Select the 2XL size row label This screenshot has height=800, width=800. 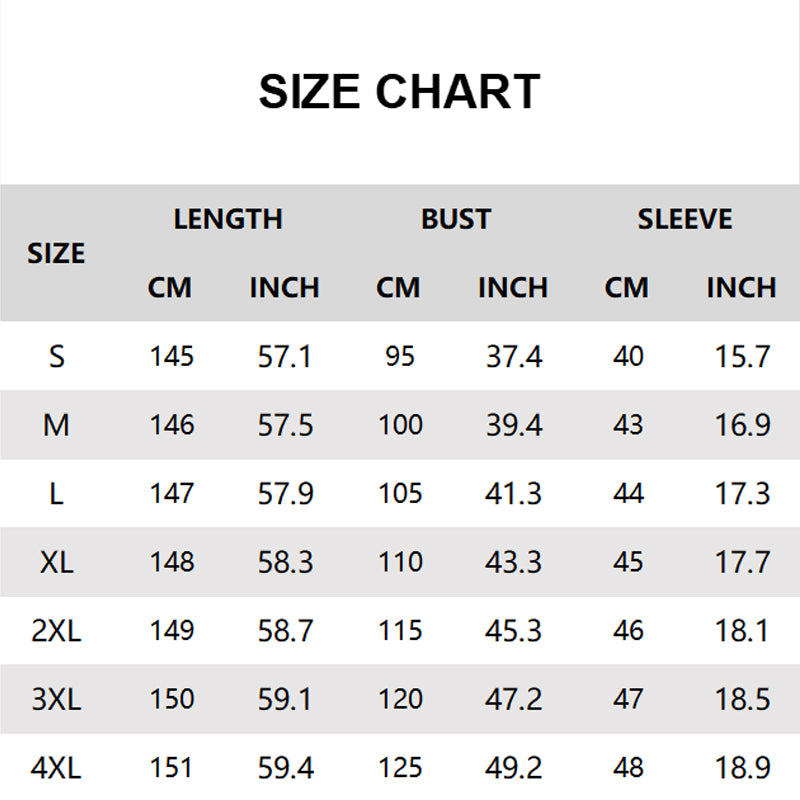pyautogui.click(x=56, y=631)
